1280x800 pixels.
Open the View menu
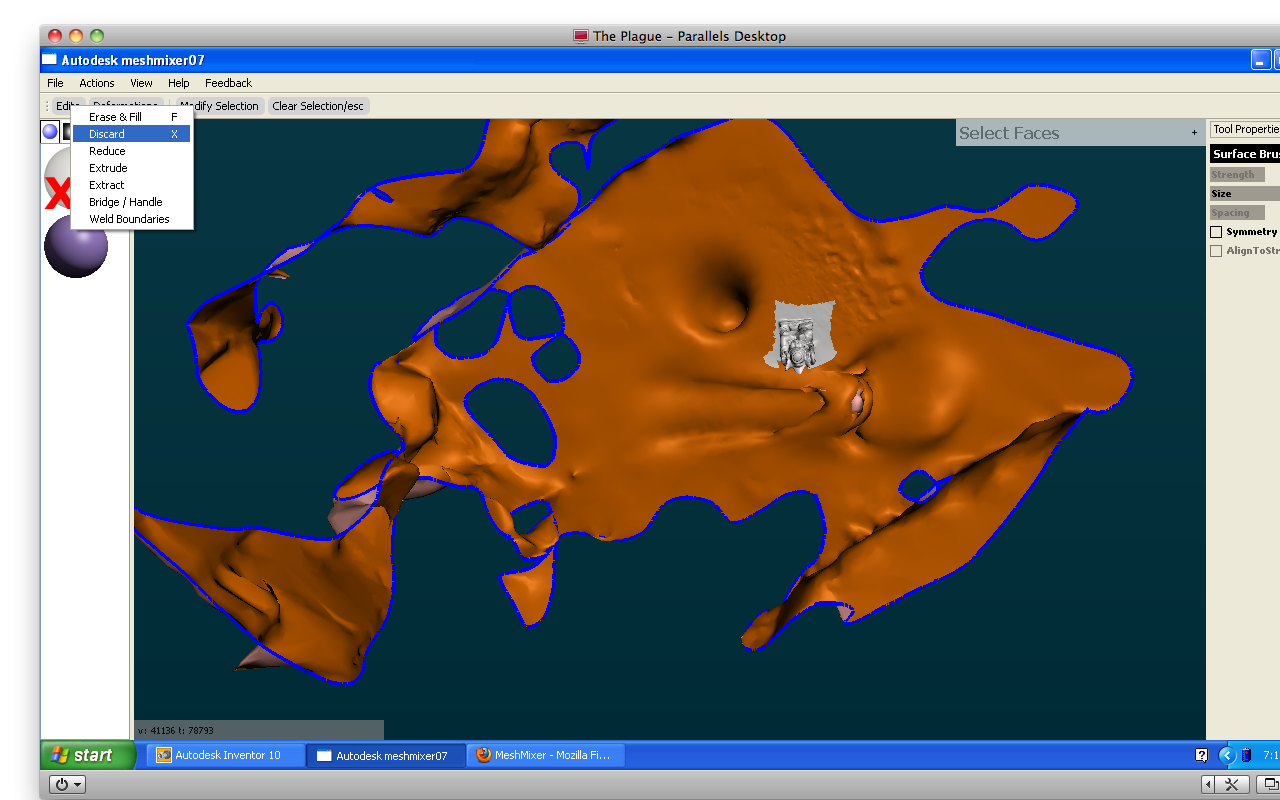pyautogui.click(x=141, y=83)
